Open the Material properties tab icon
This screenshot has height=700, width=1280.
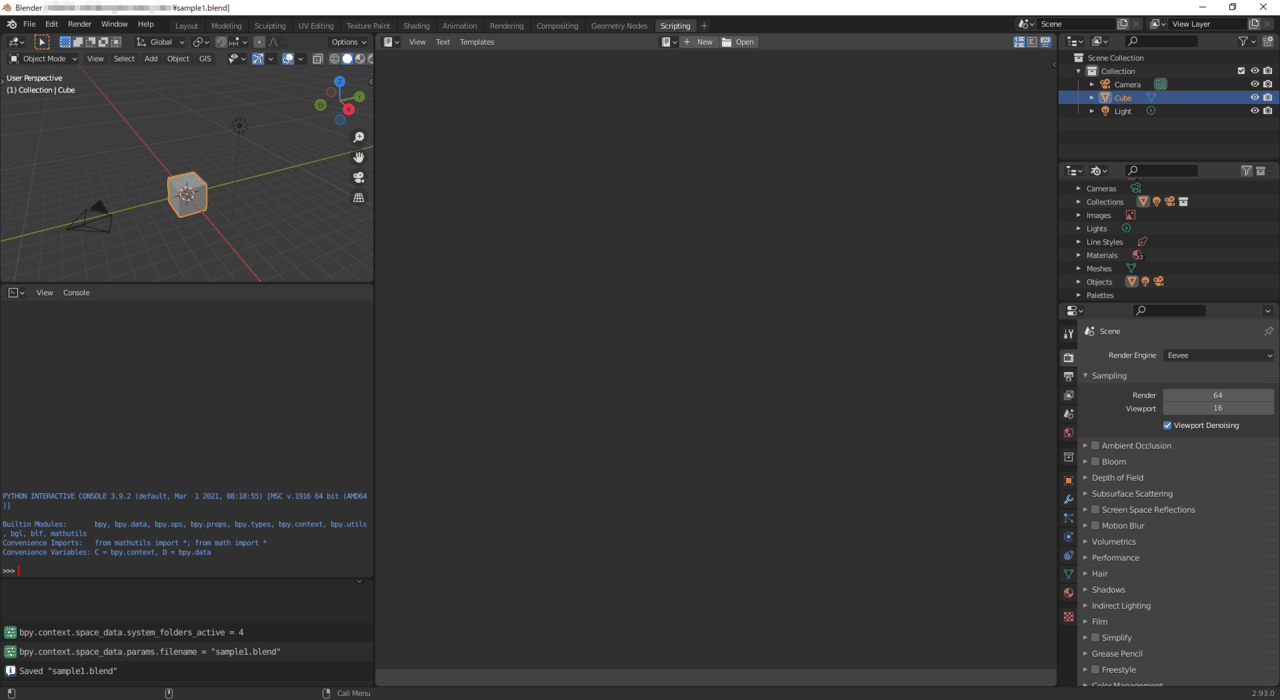[x=1068, y=593]
